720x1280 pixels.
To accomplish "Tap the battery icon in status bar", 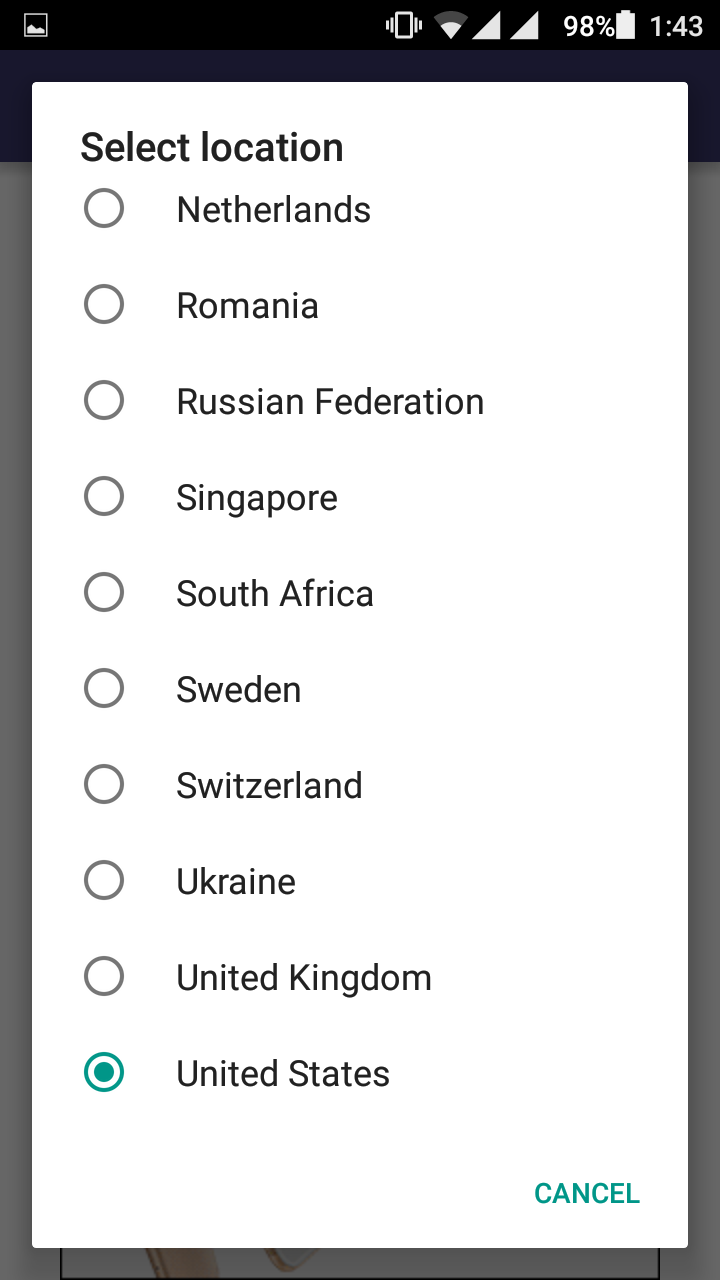I will coord(626,26).
